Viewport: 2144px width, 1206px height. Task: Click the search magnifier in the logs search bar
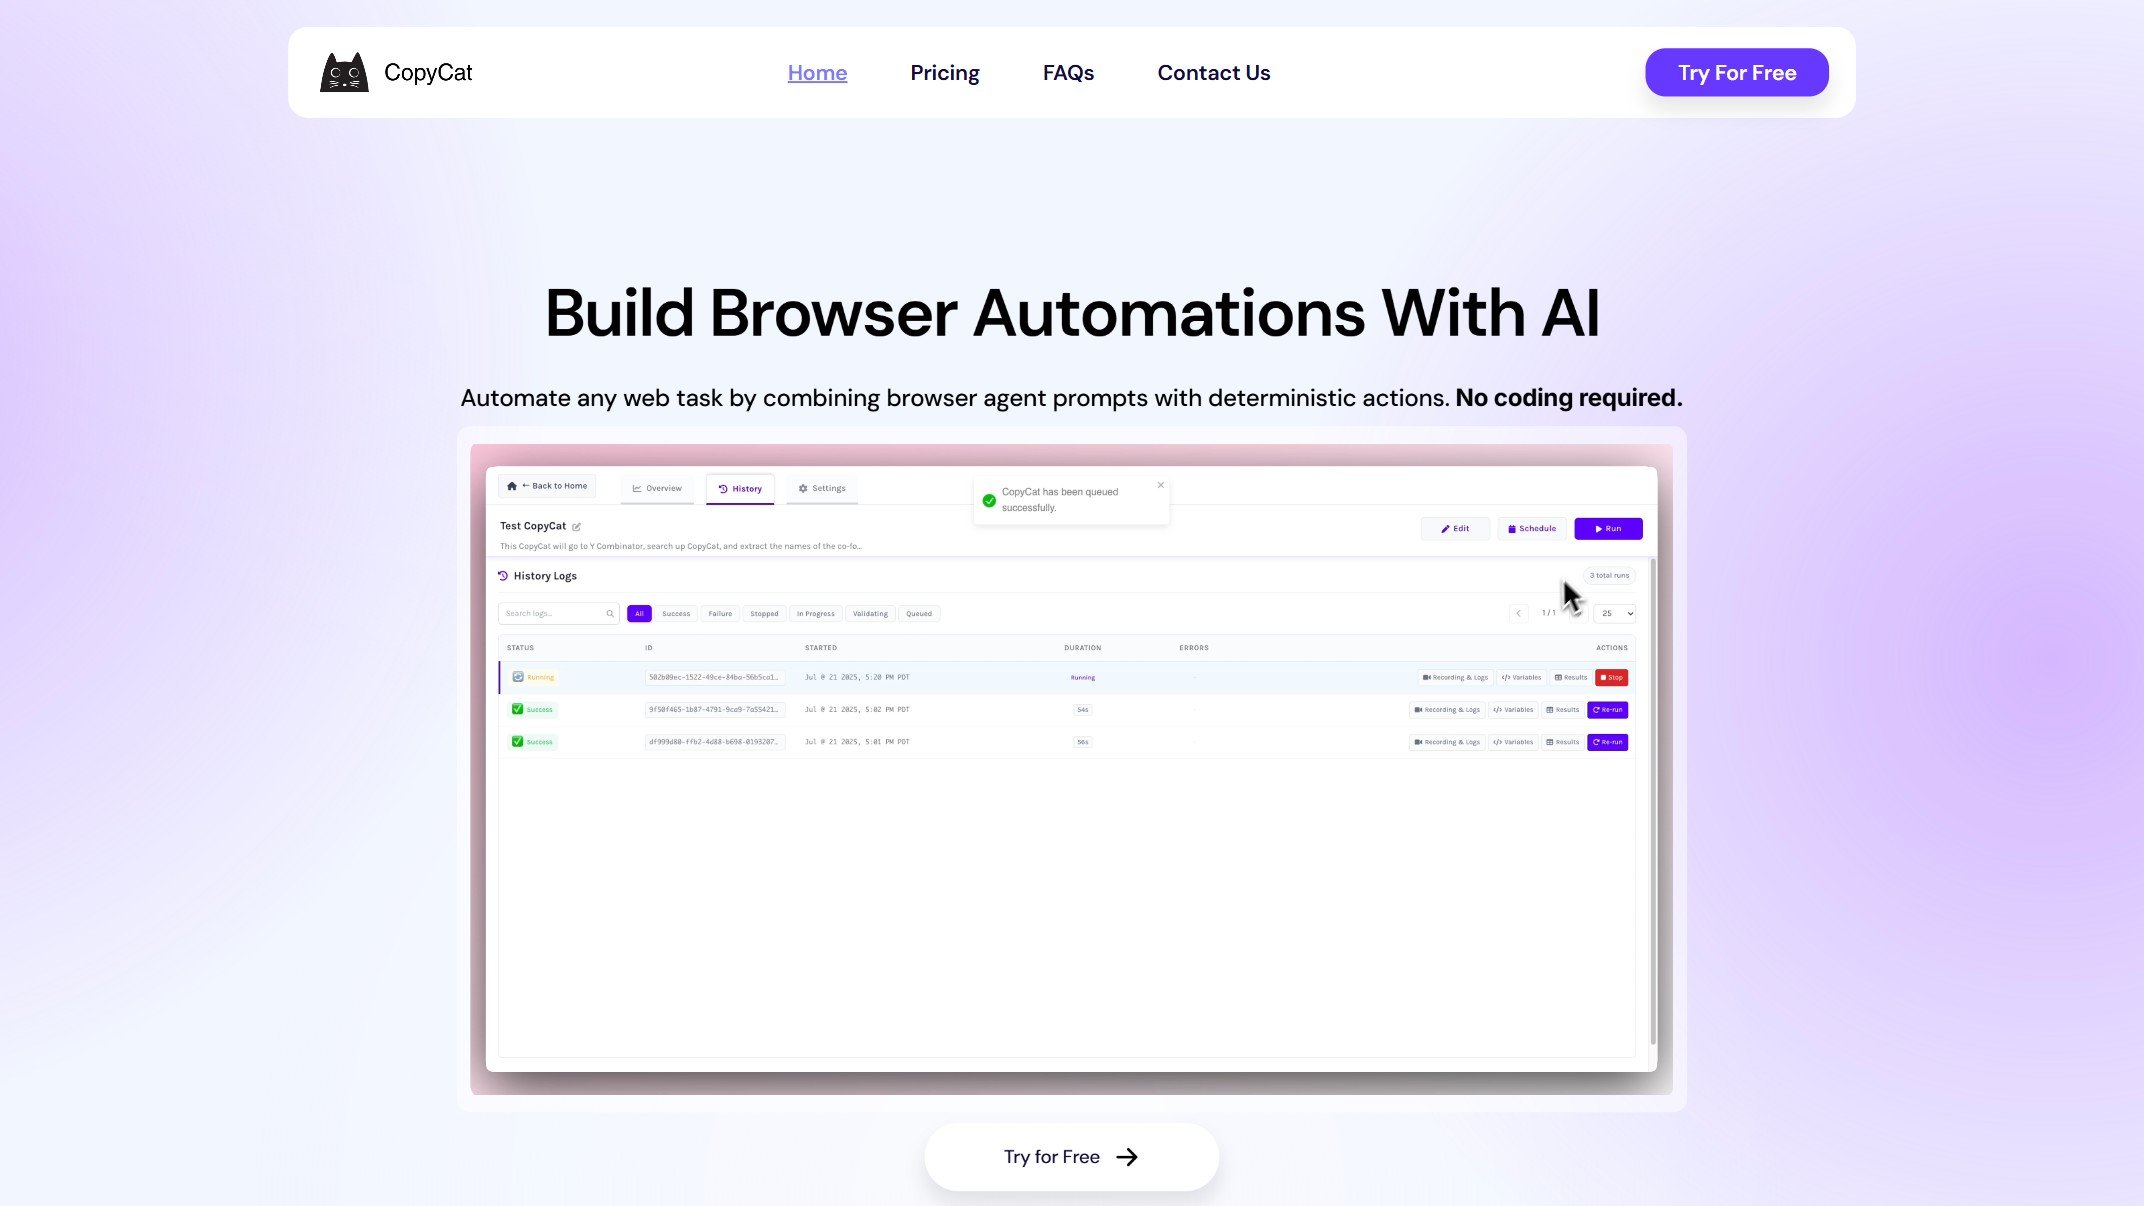coord(610,613)
